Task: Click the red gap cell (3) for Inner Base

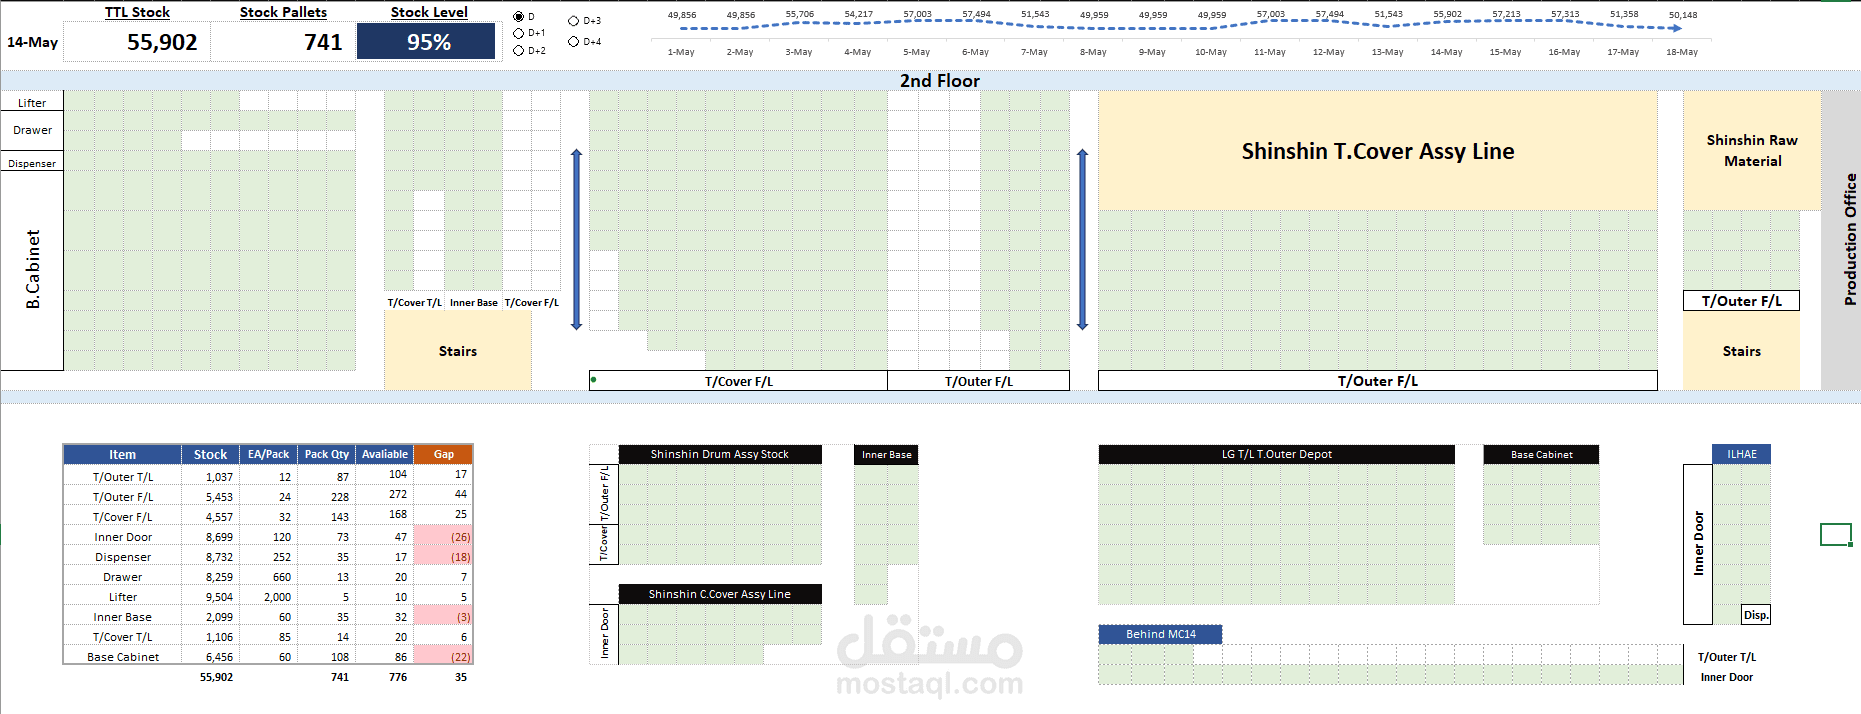Action: click(x=443, y=616)
